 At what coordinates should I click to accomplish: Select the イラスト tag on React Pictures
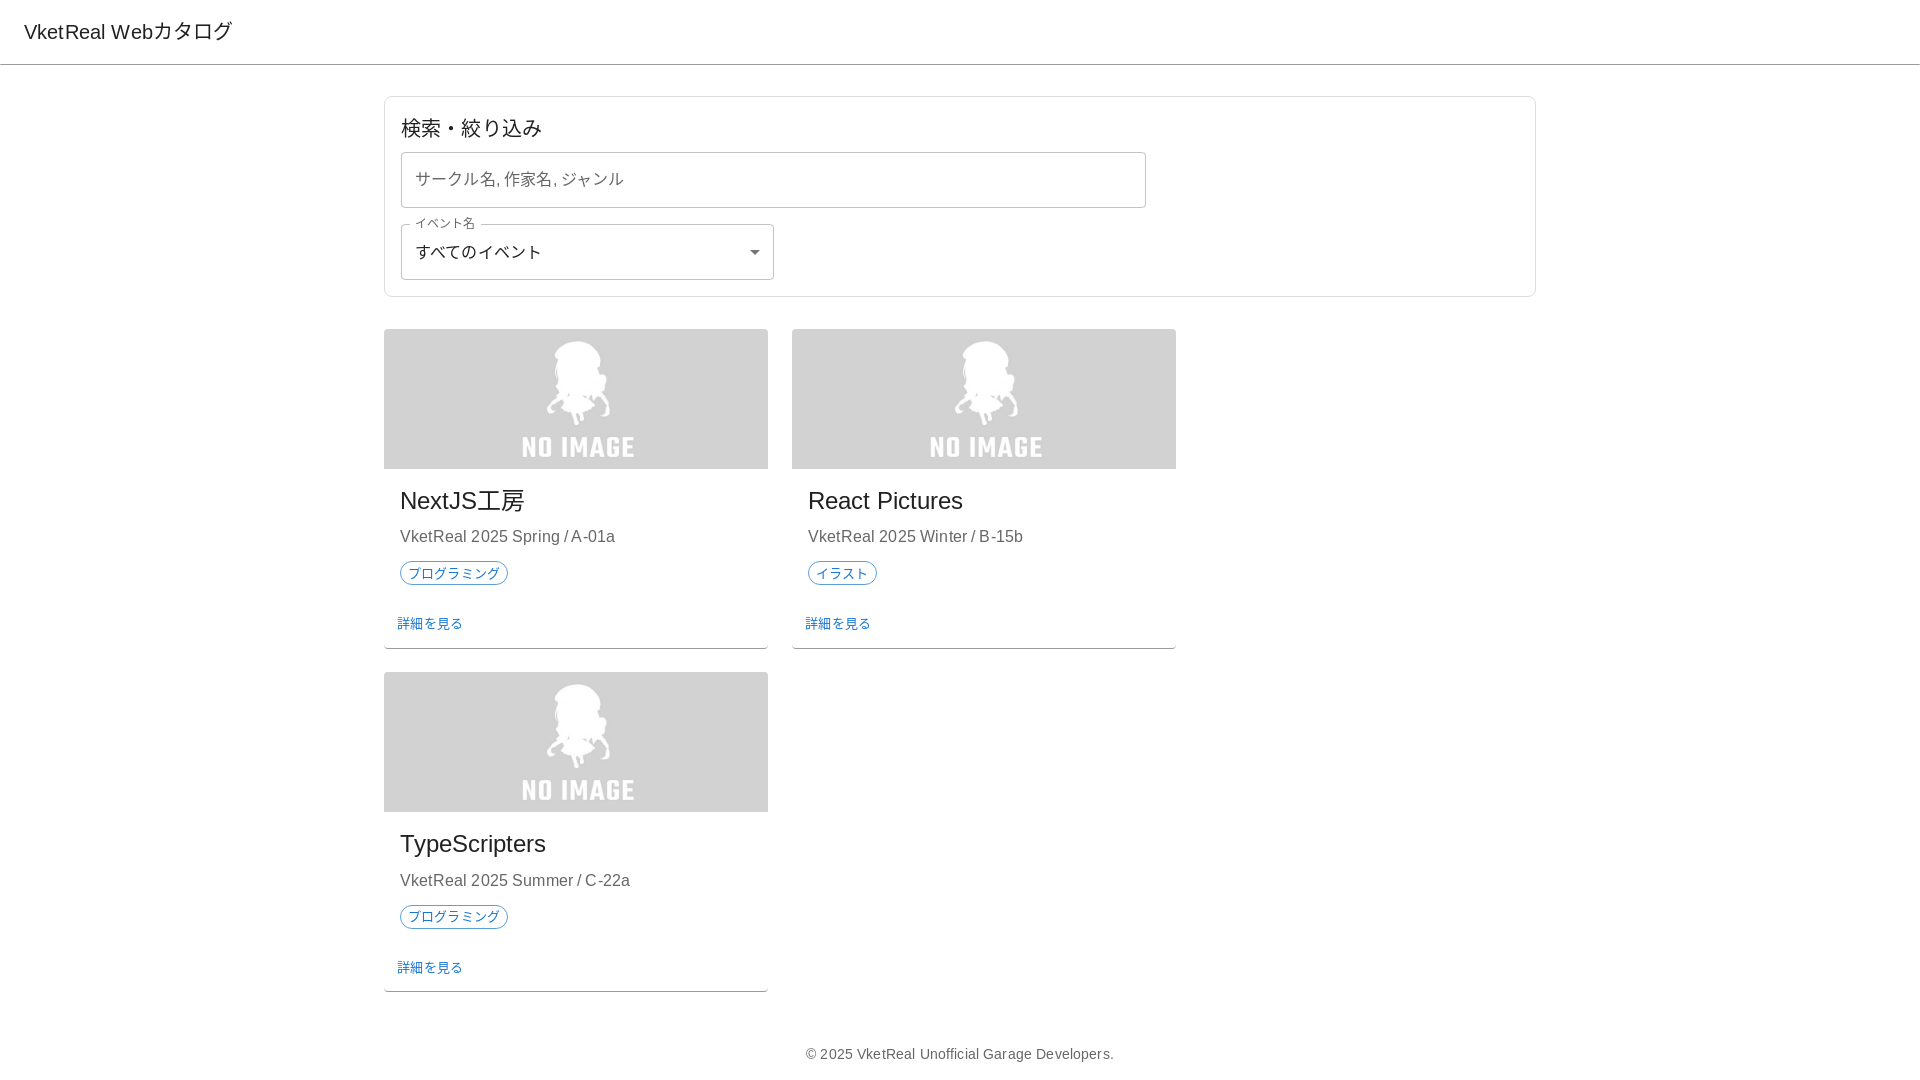tap(842, 573)
